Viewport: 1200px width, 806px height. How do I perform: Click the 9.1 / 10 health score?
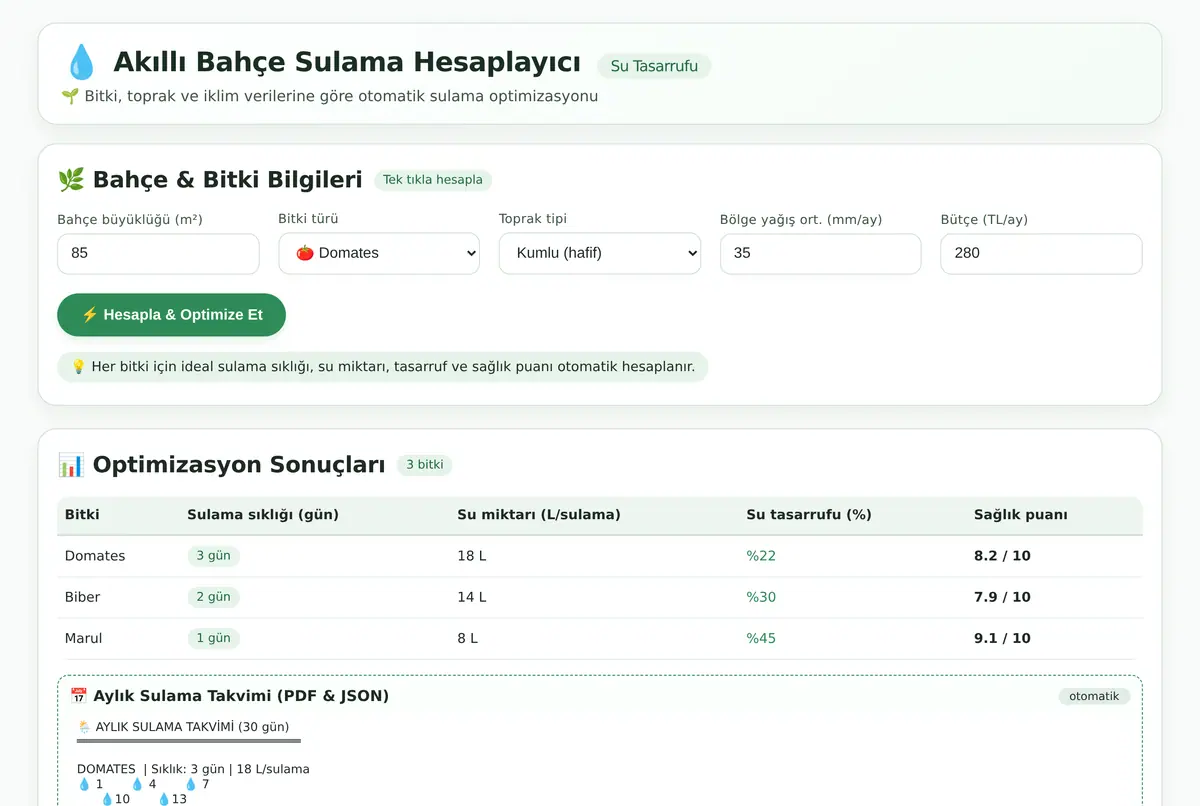[1002, 638]
